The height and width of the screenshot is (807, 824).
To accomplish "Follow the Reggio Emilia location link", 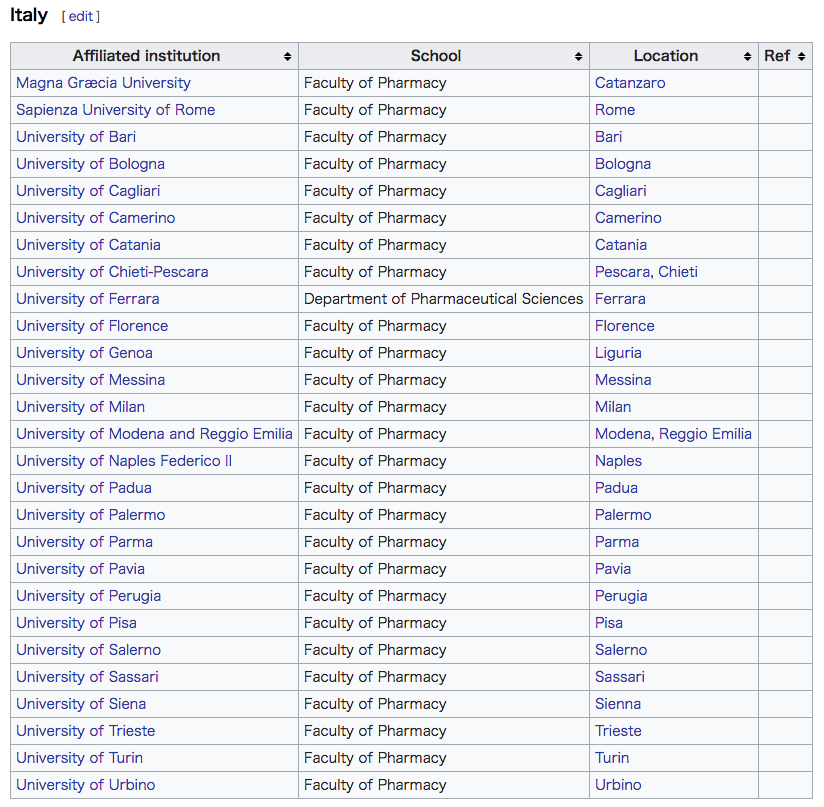I will 705,433.
